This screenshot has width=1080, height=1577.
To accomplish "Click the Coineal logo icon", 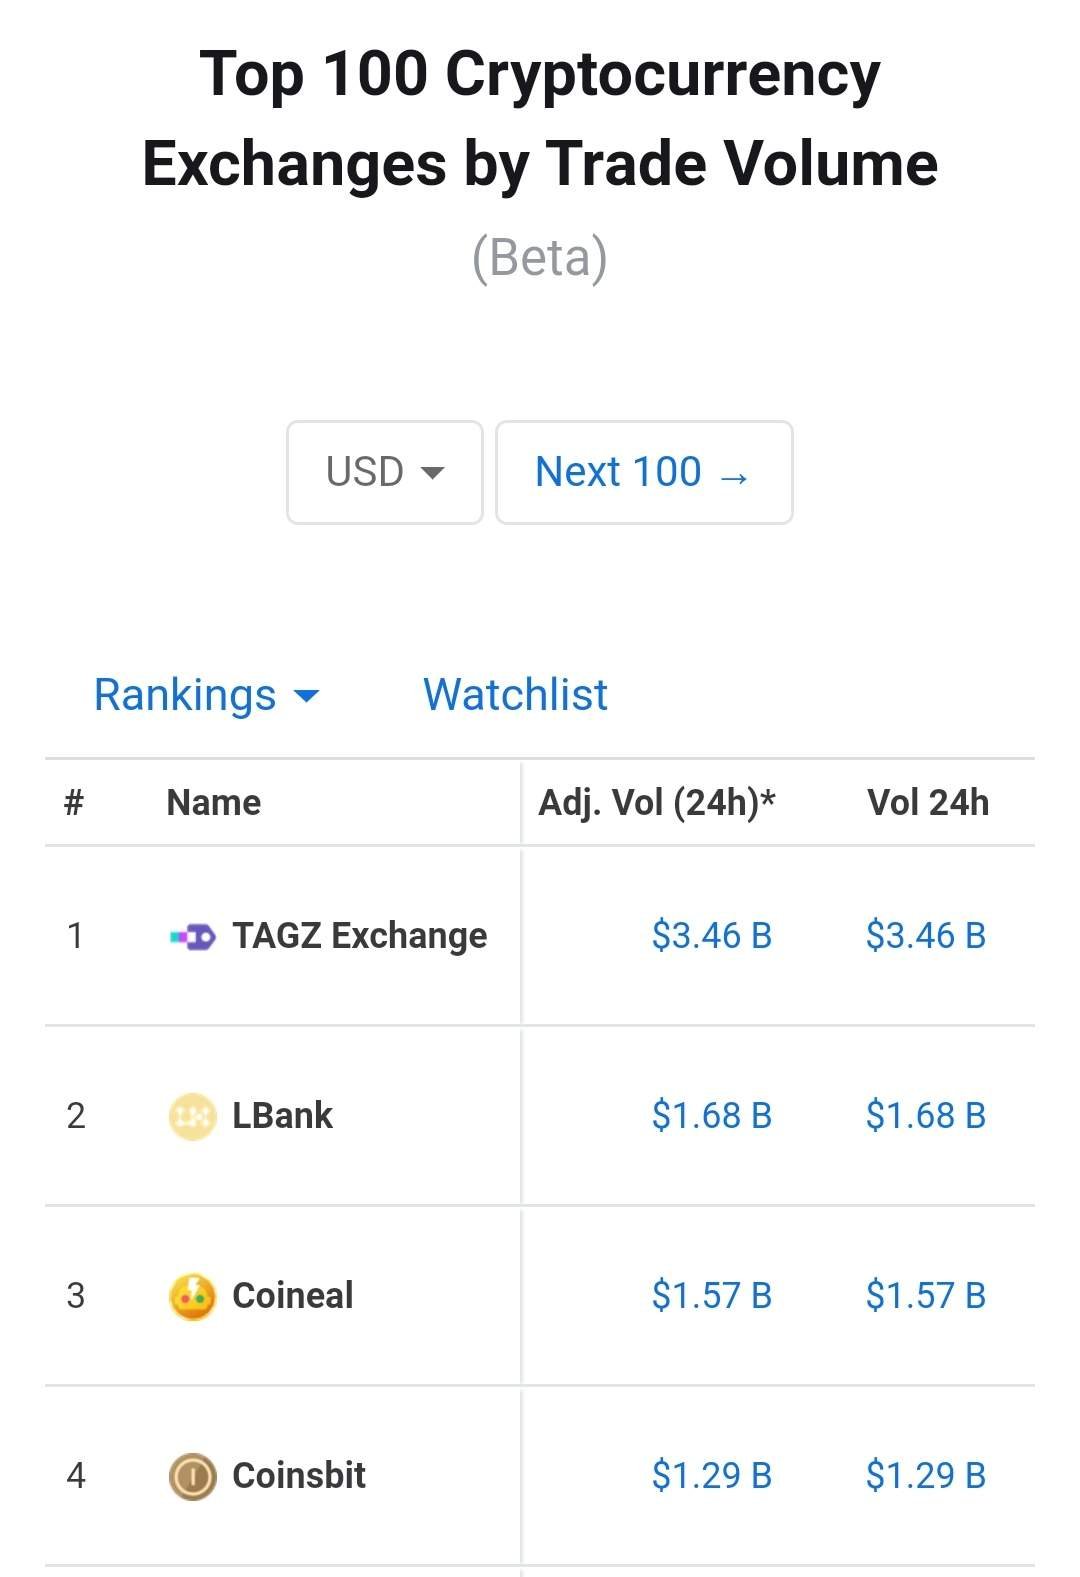I will pyautogui.click(x=192, y=1297).
